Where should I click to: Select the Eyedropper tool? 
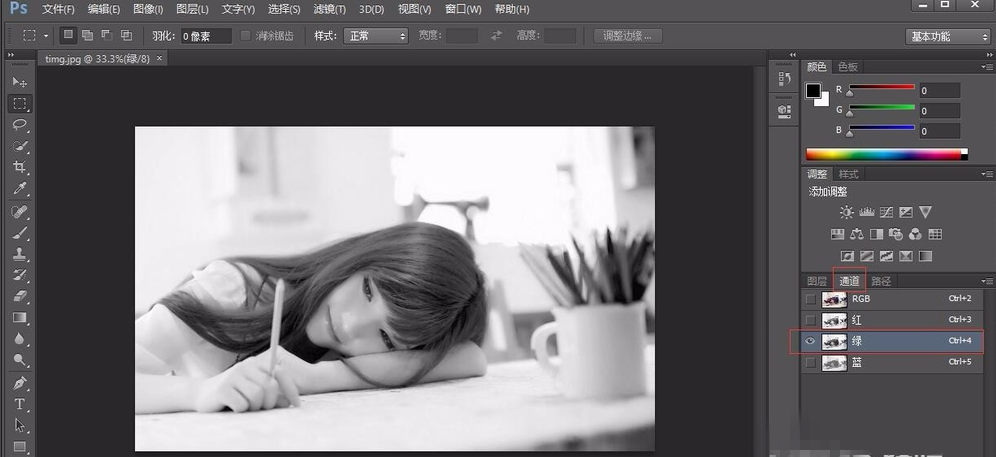pyautogui.click(x=20, y=189)
